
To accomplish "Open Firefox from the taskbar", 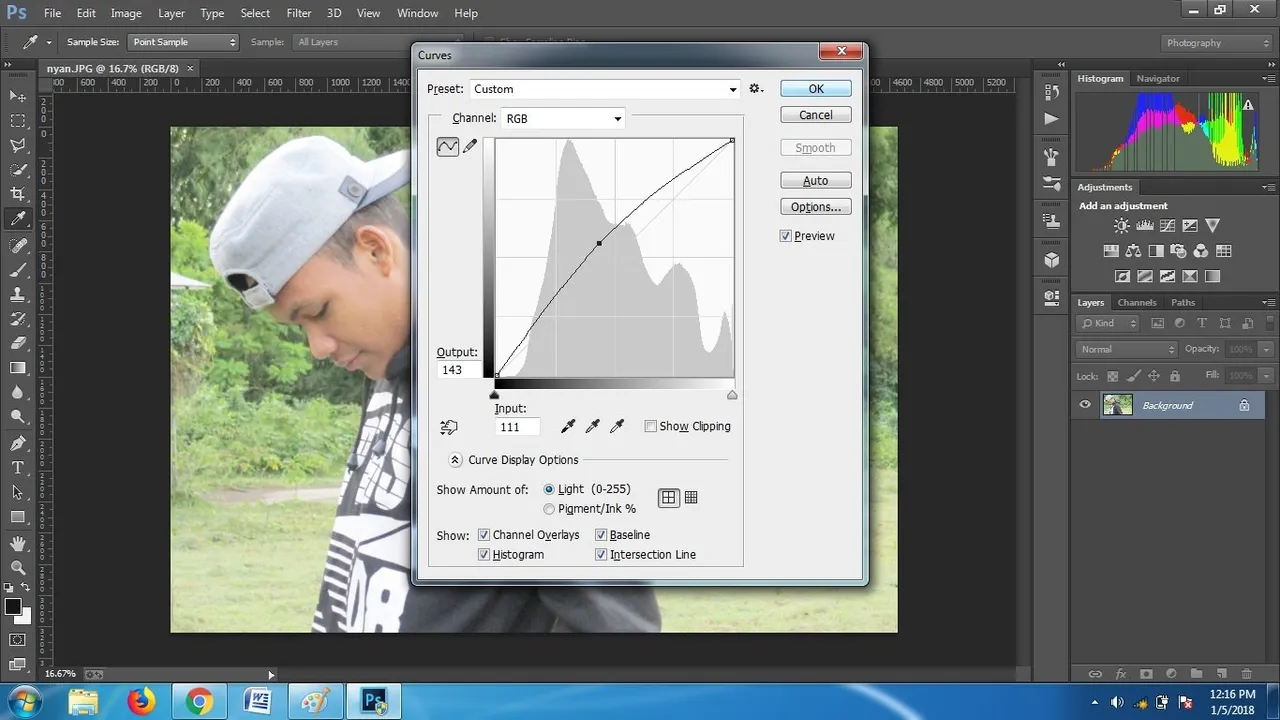I will 141,702.
